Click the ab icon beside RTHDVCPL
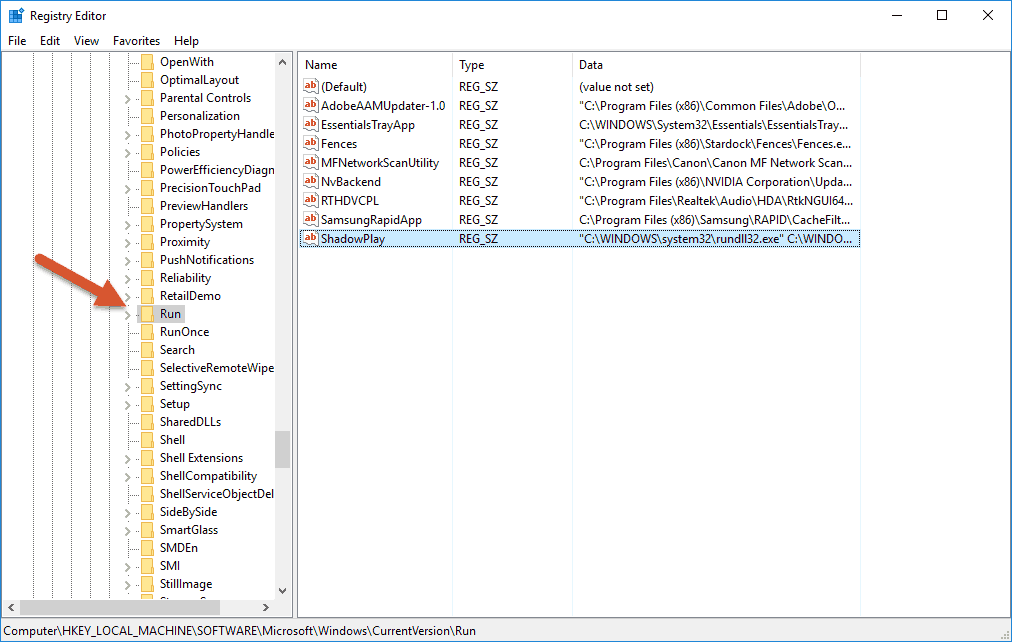1012x642 pixels. tap(311, 201)
